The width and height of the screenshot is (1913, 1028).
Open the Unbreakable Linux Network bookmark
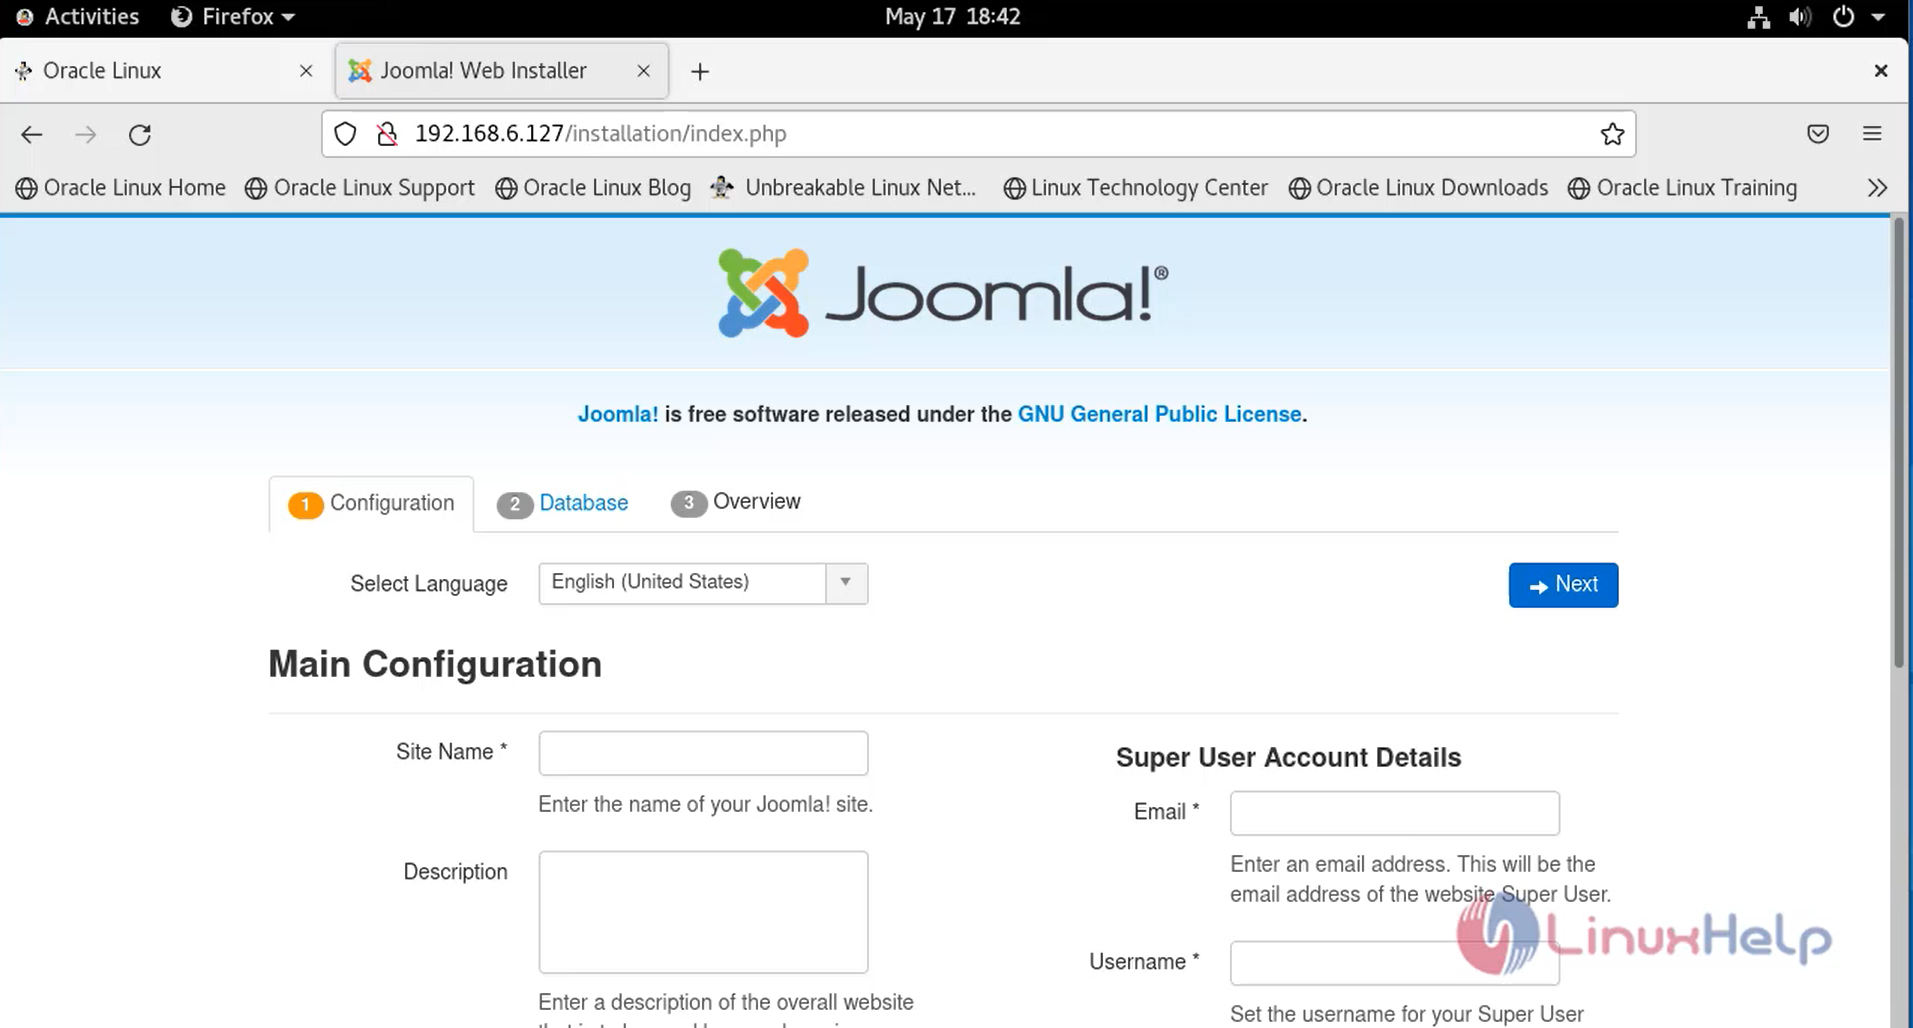[x=843, y=188]
